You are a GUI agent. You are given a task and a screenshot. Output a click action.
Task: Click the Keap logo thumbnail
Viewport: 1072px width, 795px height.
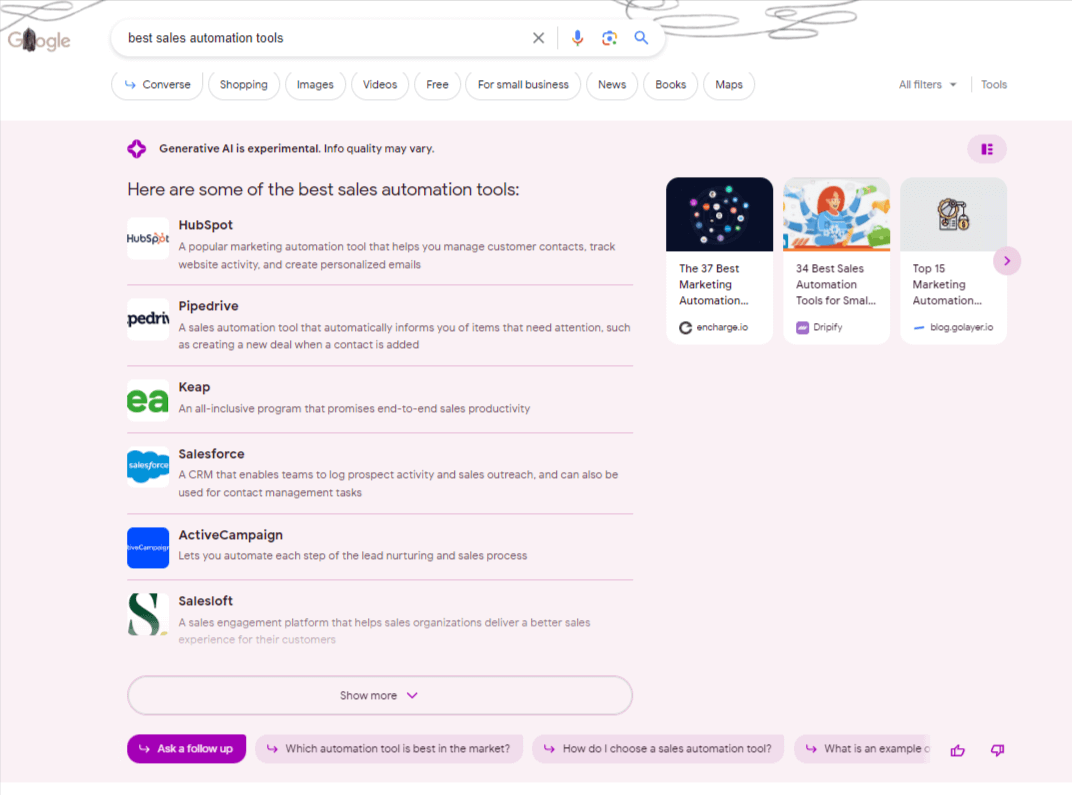click(148, 400)
